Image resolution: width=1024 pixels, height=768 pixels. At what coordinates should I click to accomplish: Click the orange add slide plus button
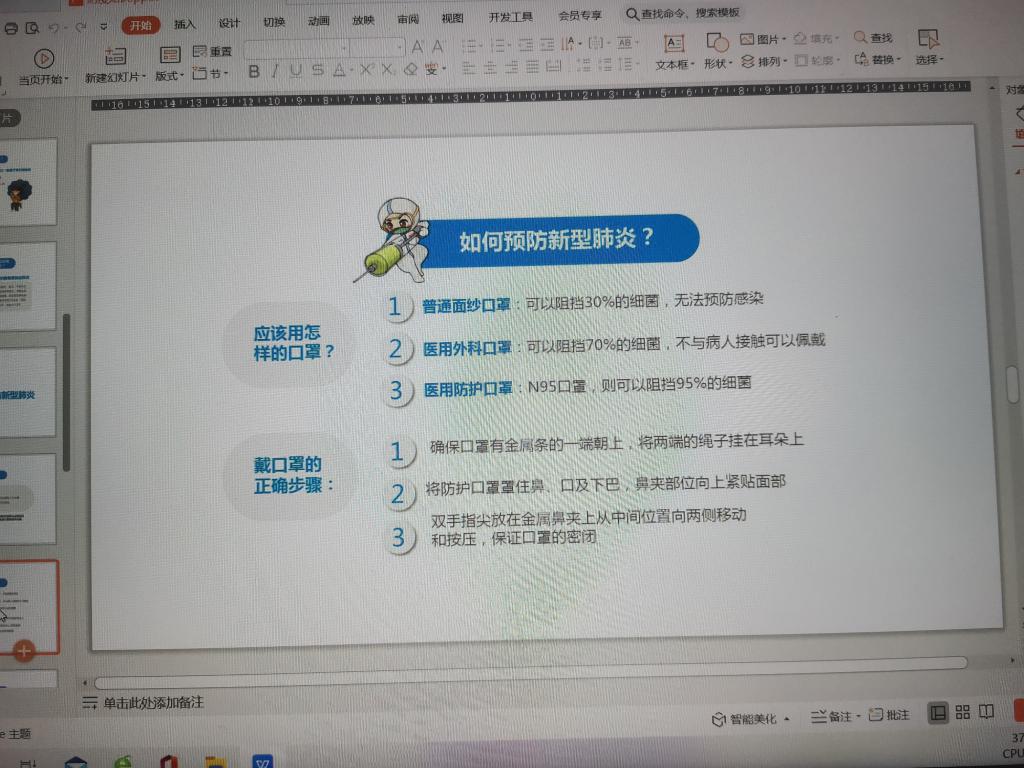[x=24, y=651]
